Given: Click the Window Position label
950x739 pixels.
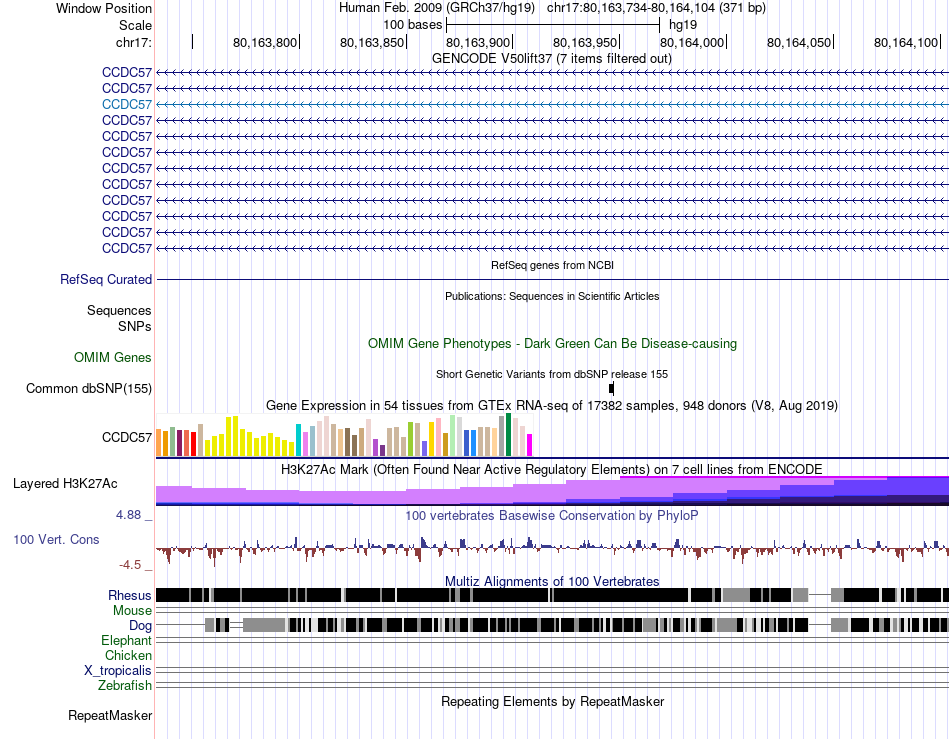Looking at the screenshot, I should click(104, 8).
